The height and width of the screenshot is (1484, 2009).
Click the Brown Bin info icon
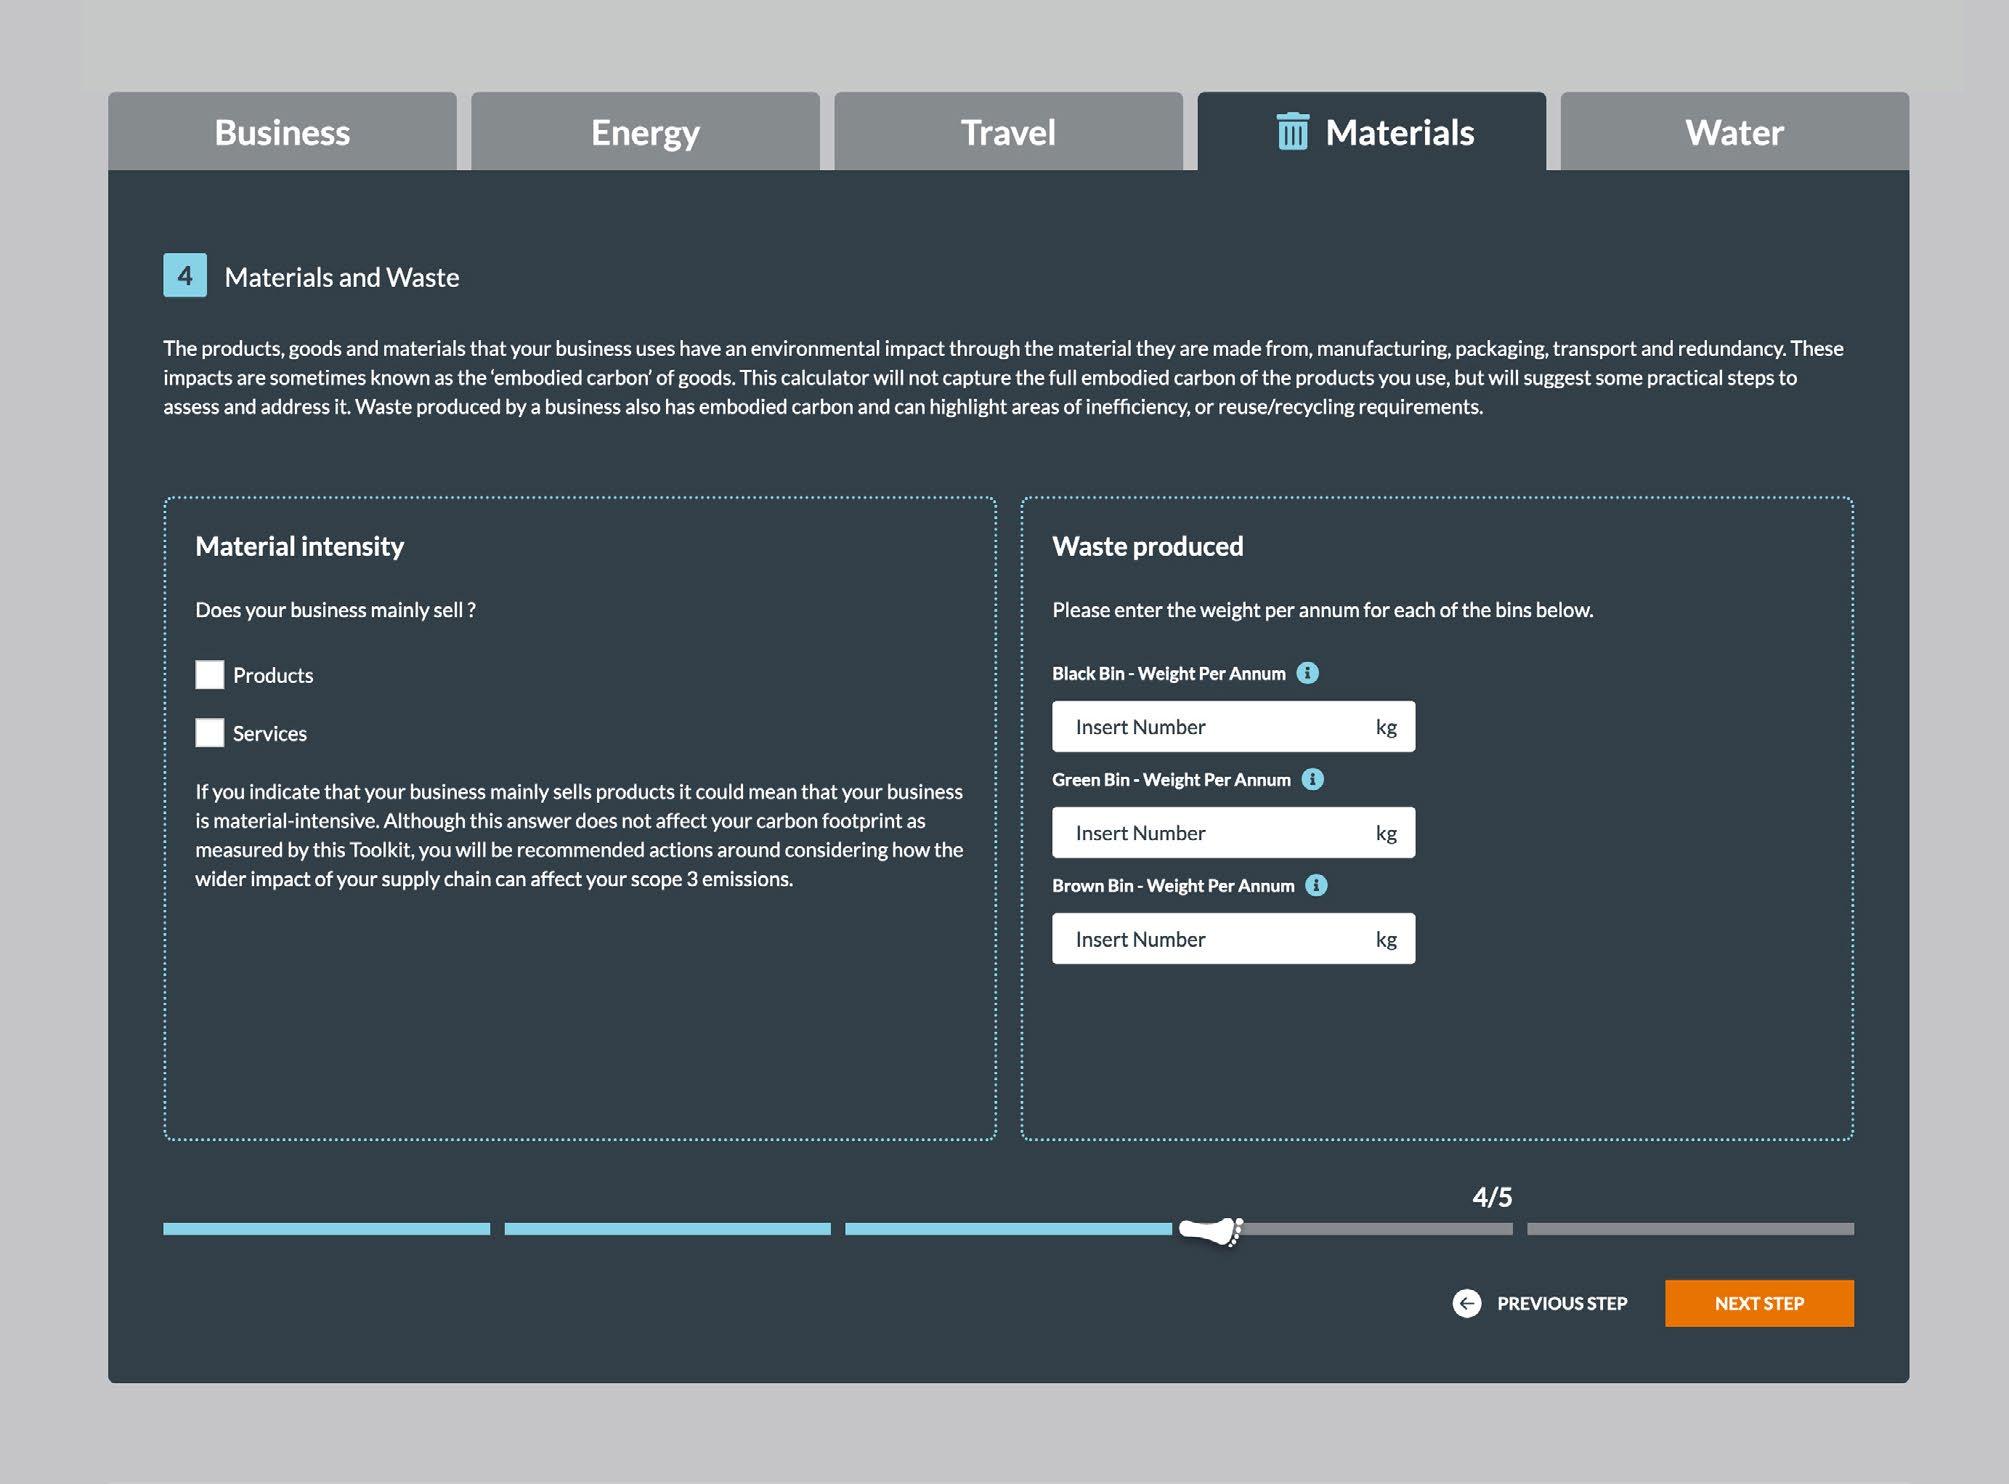1316,885
